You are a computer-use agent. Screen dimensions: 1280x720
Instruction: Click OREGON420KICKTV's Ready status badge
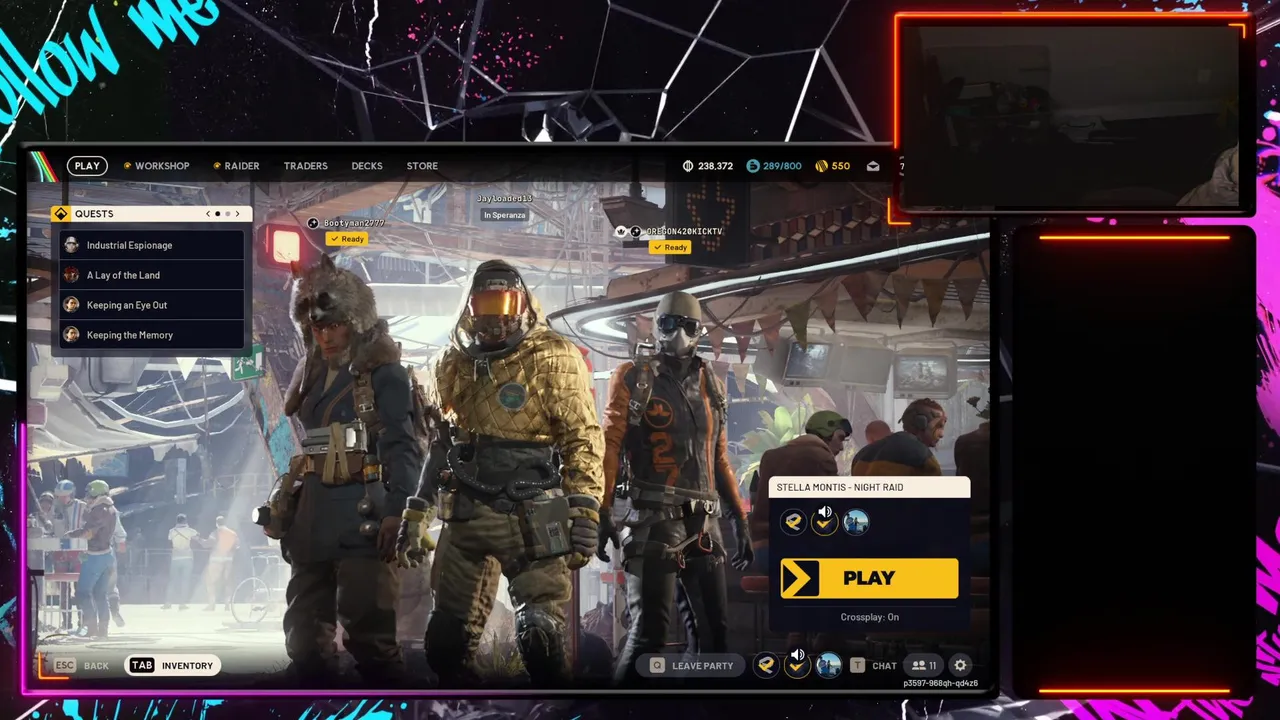click(670, 247)
